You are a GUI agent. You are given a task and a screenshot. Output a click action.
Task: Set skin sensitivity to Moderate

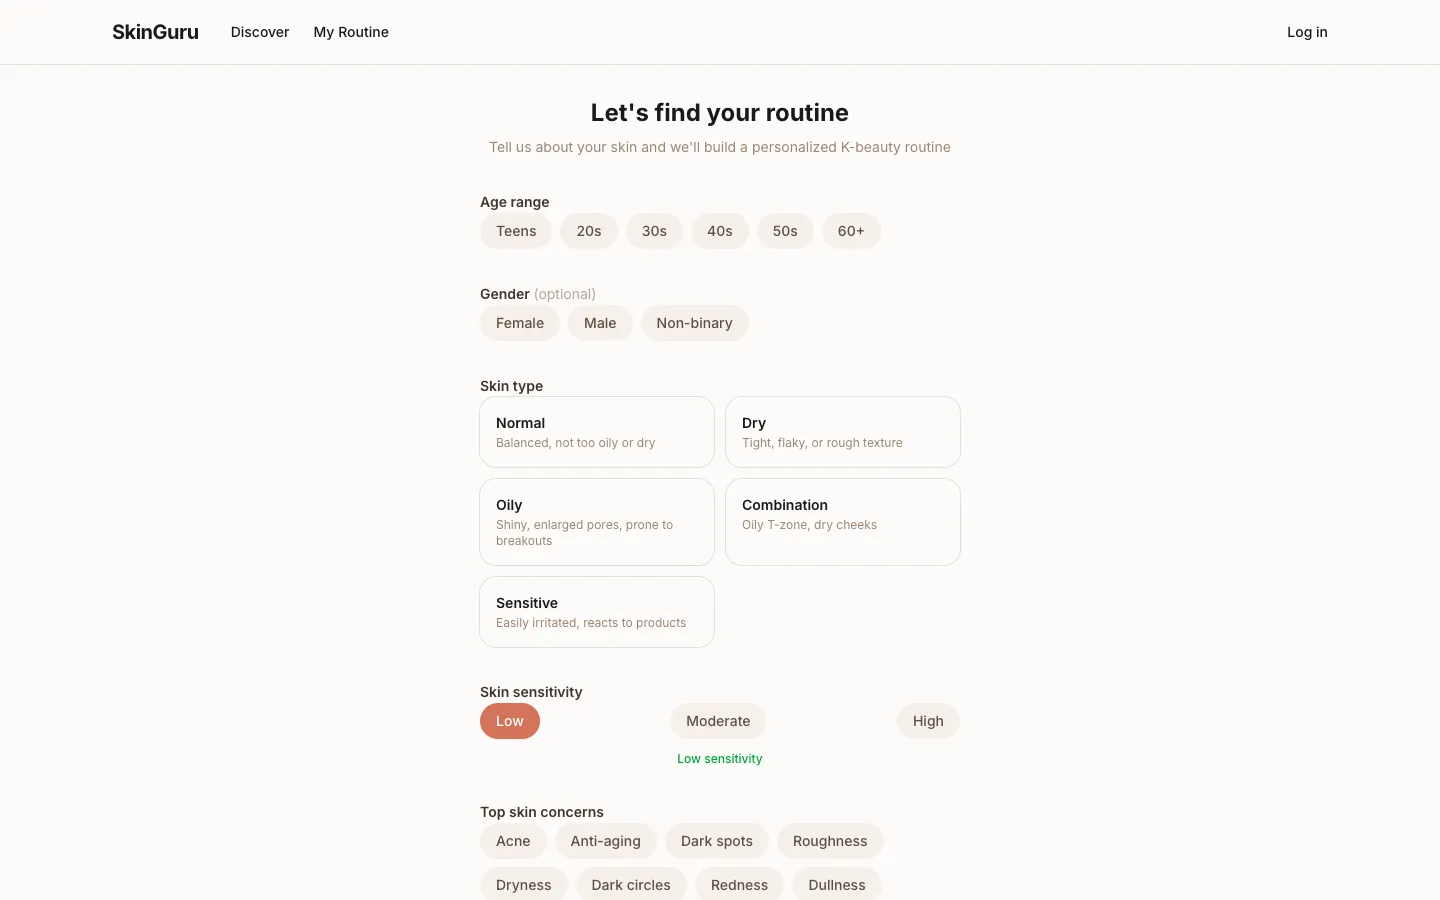tap(718, 721)
